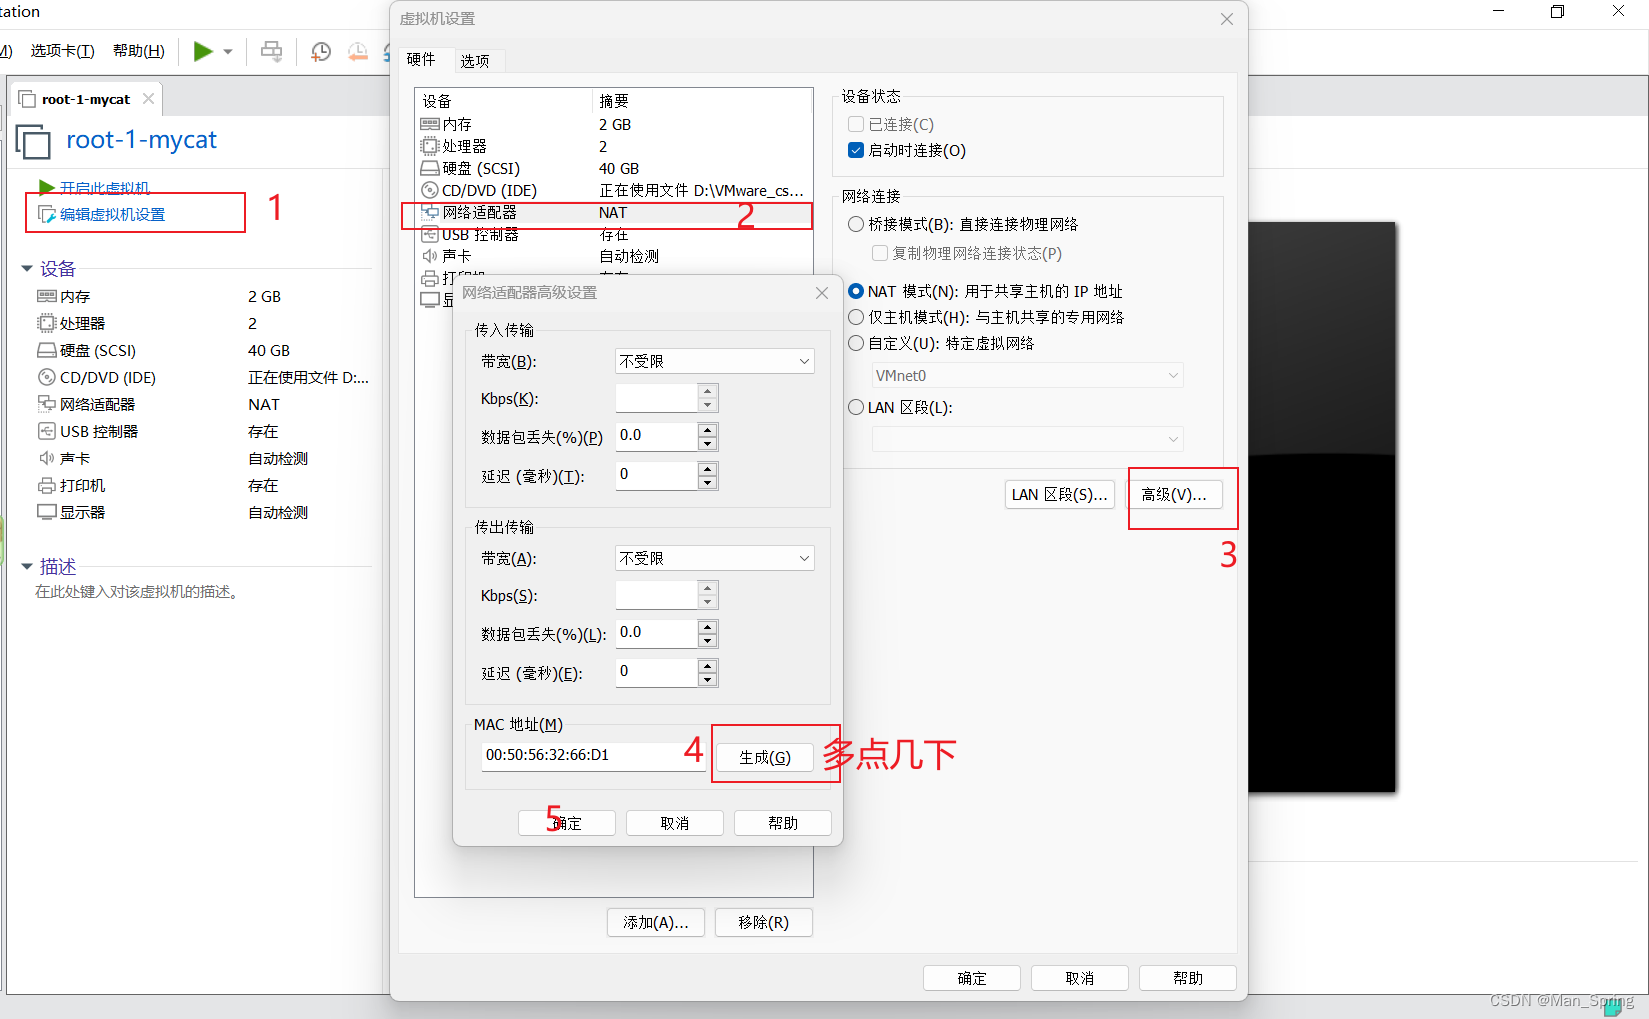Increase incoming 数据包丢失(%)(P) spinner value

pos(708,430)
